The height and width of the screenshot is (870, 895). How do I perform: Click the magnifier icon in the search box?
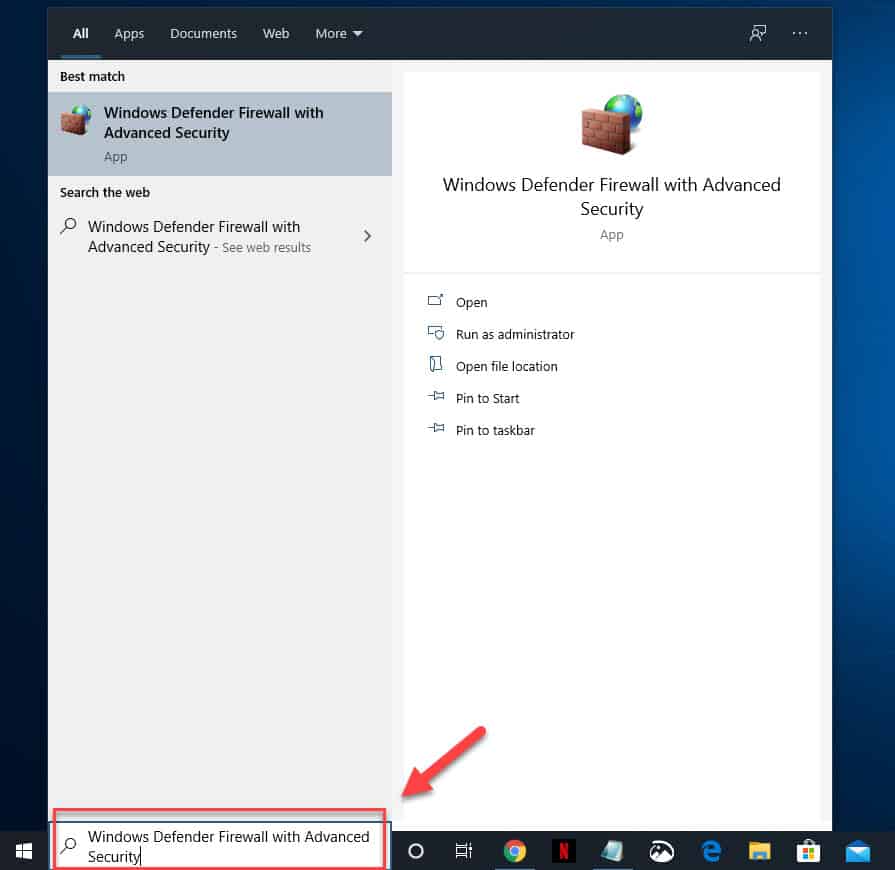[69, 845]
